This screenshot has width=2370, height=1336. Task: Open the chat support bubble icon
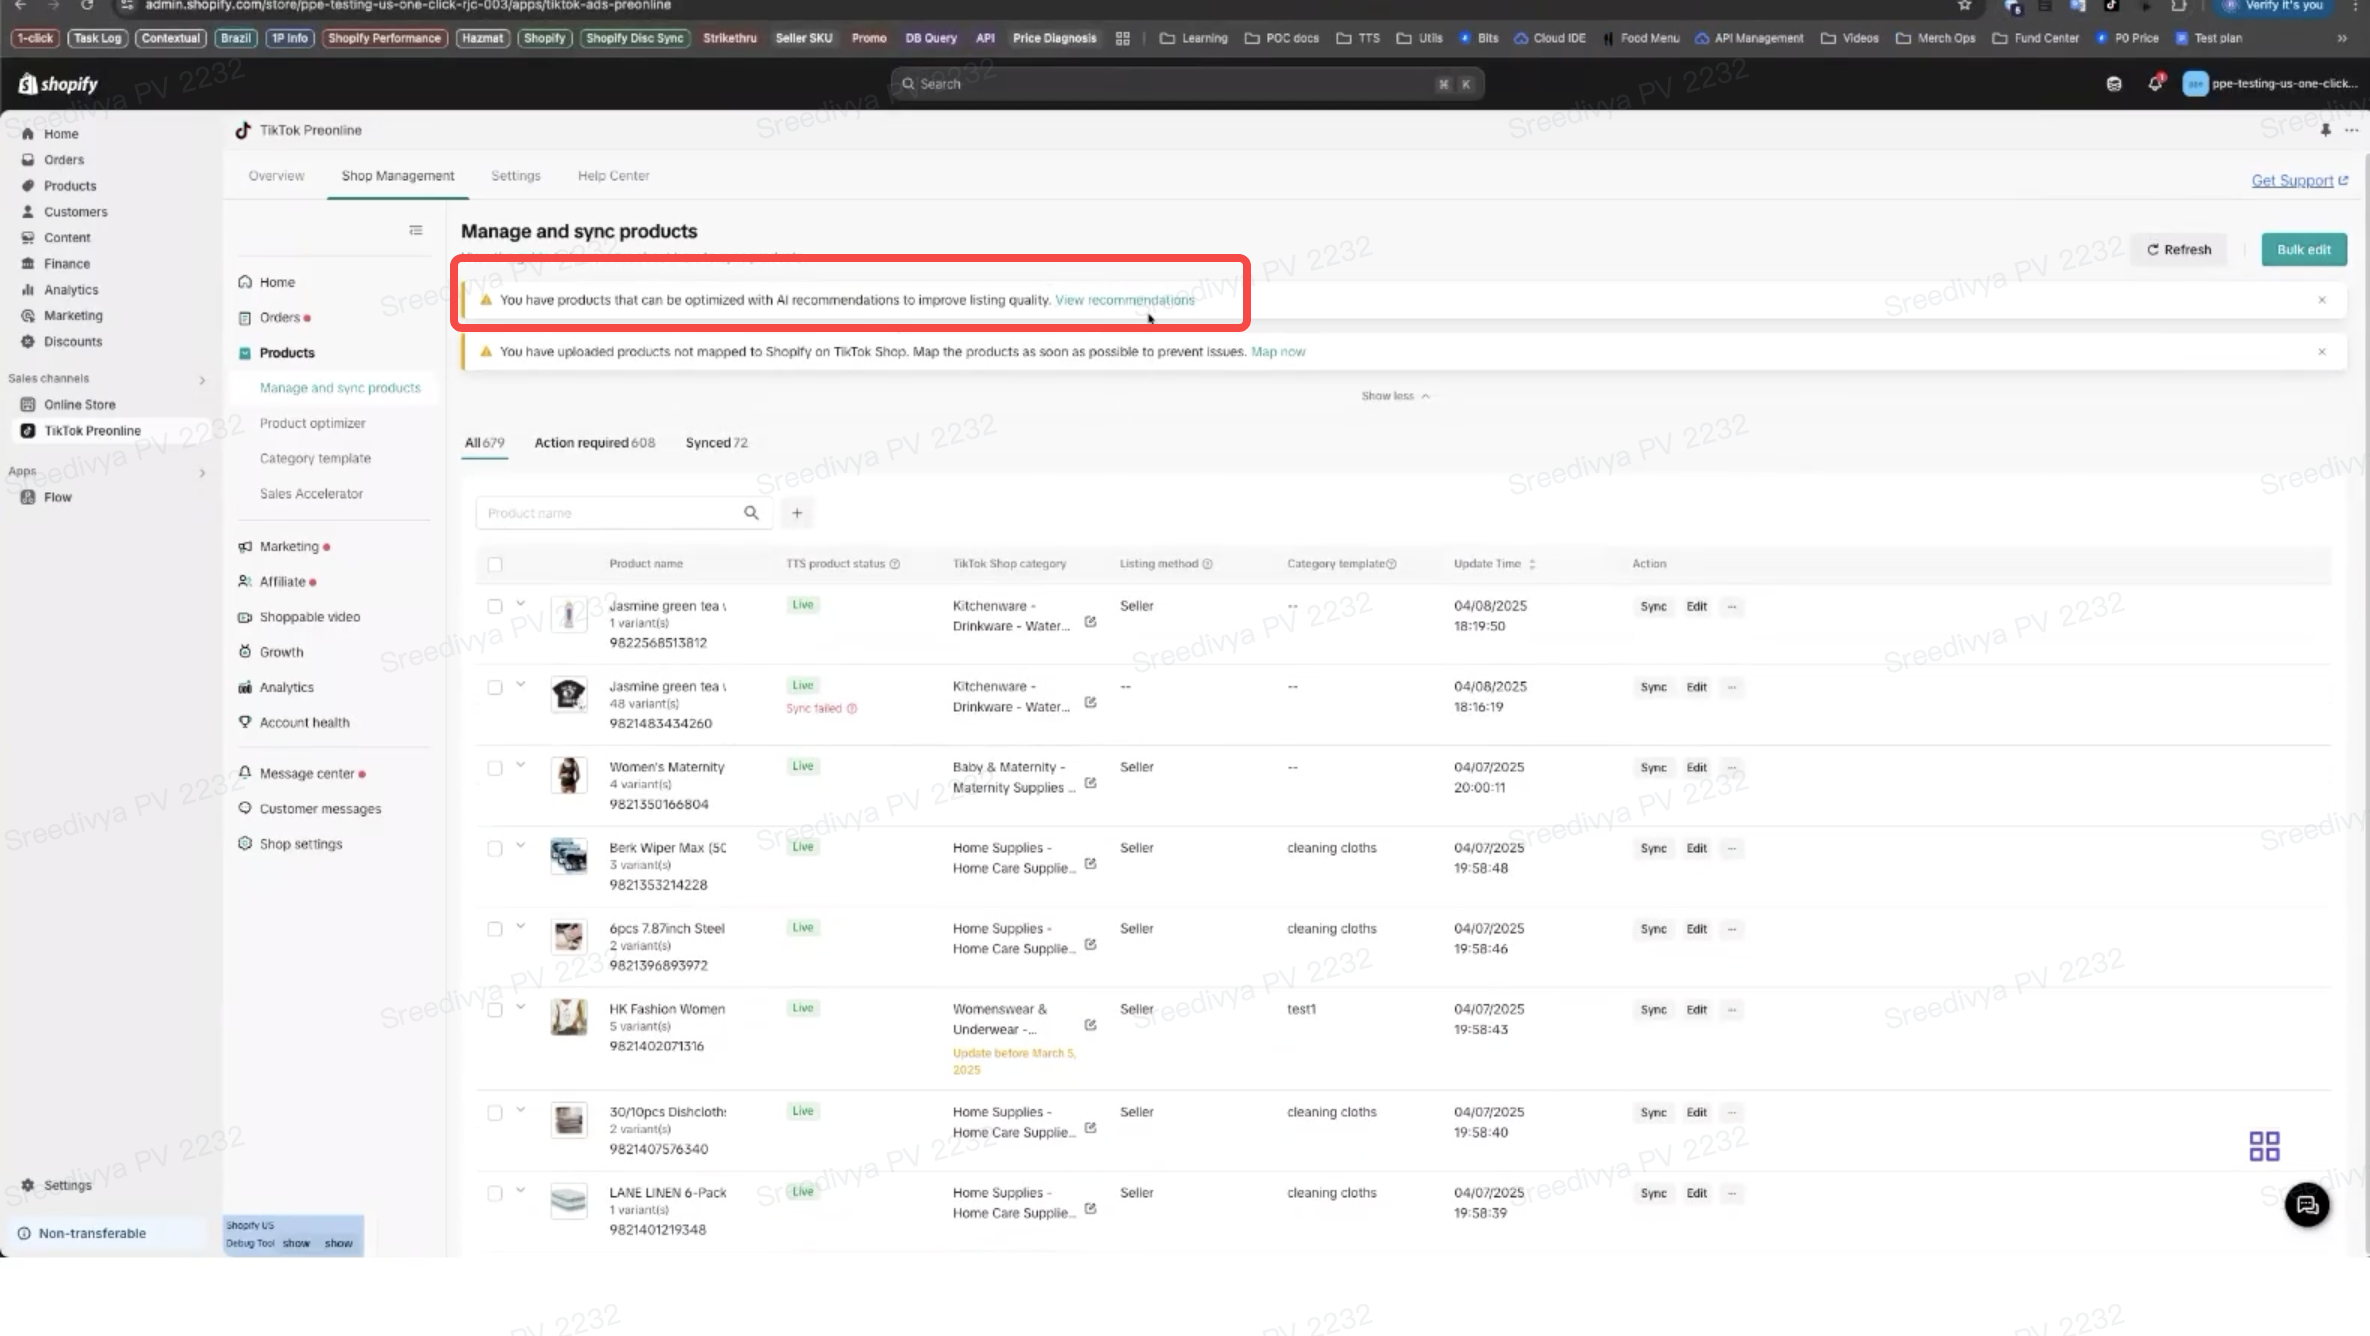pyautogui.click(x=2307, y=1205)
